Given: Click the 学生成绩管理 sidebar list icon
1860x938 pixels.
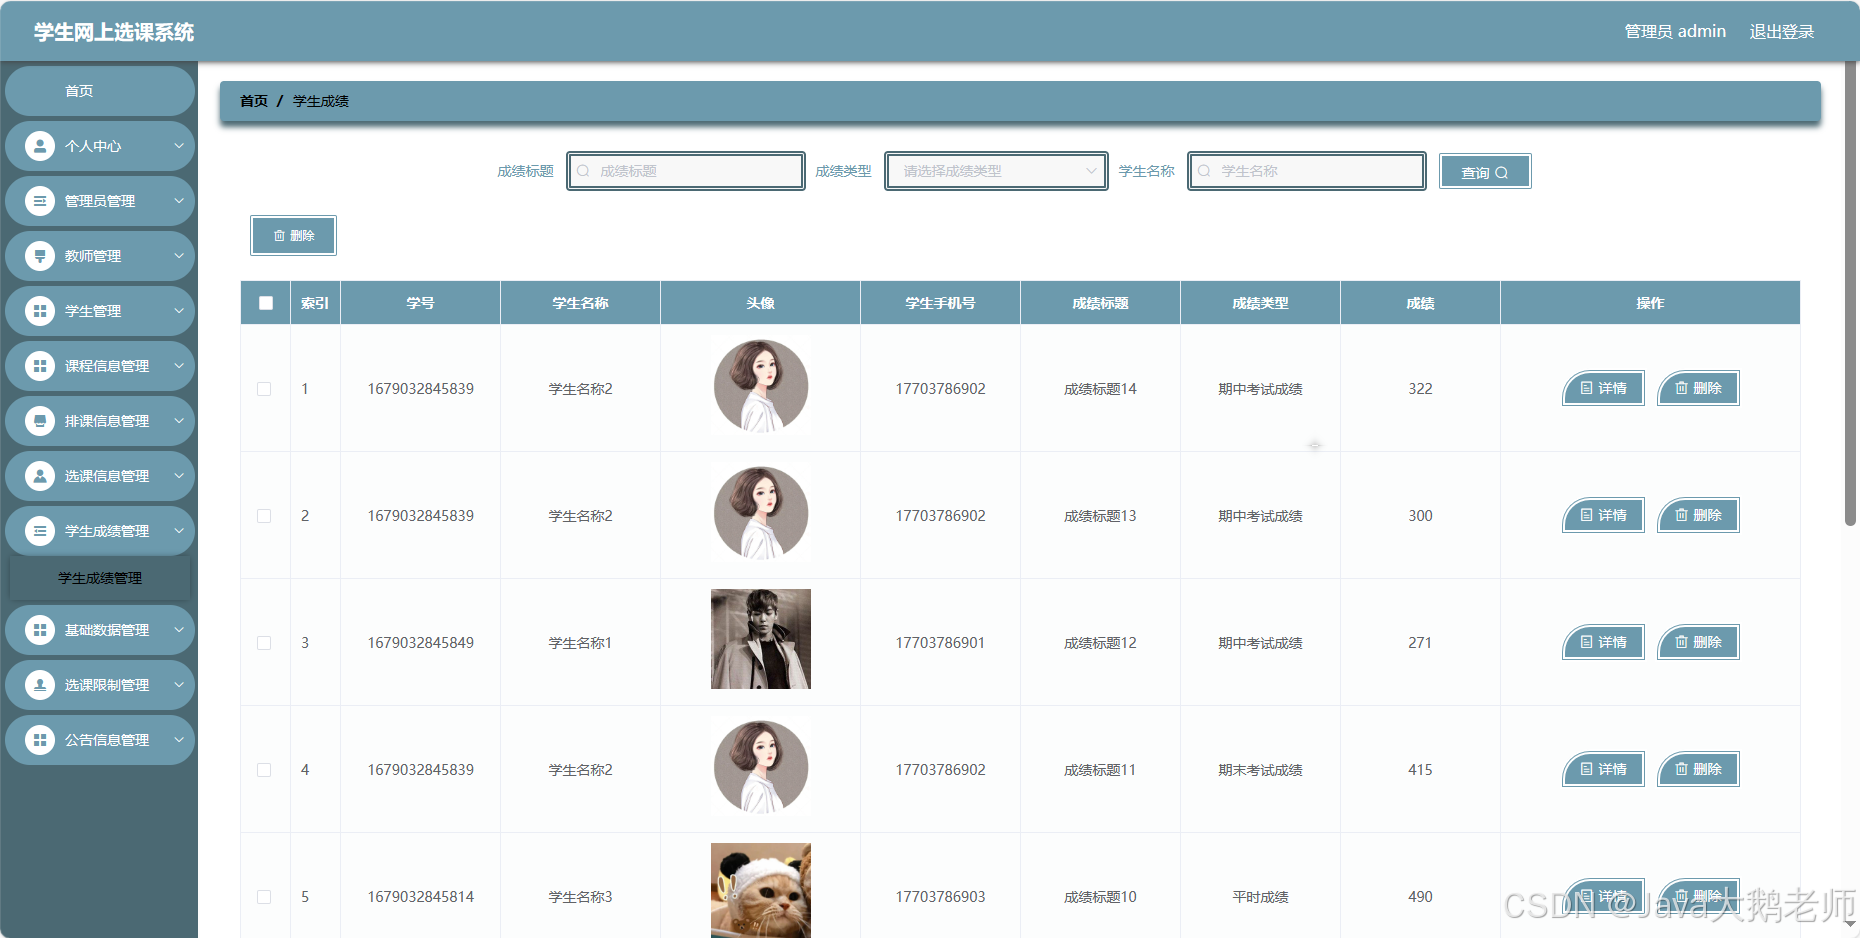Looking at the screenshot, I should pos(40,531).
